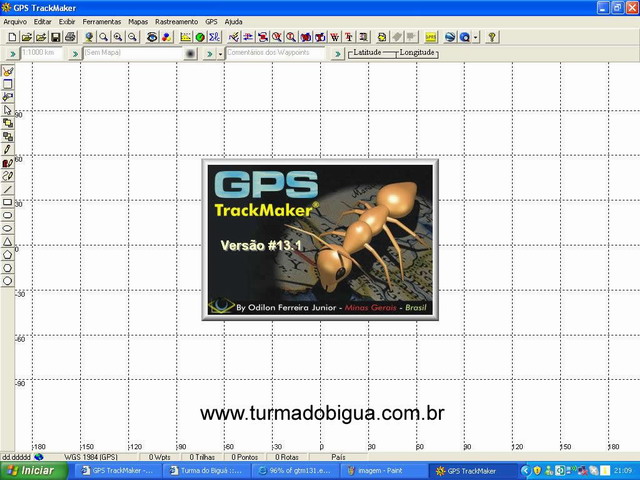Open dropdown arrow beside globe search icon
This screenshot has height=480, width=640.
tap(476, 37)
